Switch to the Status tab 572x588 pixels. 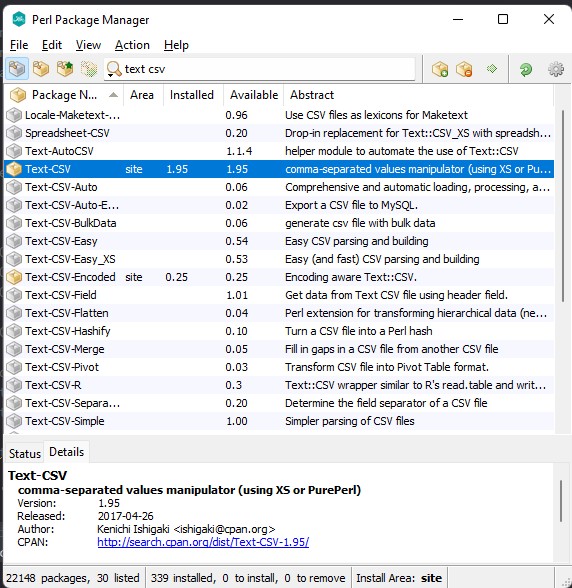coord(25,453)
